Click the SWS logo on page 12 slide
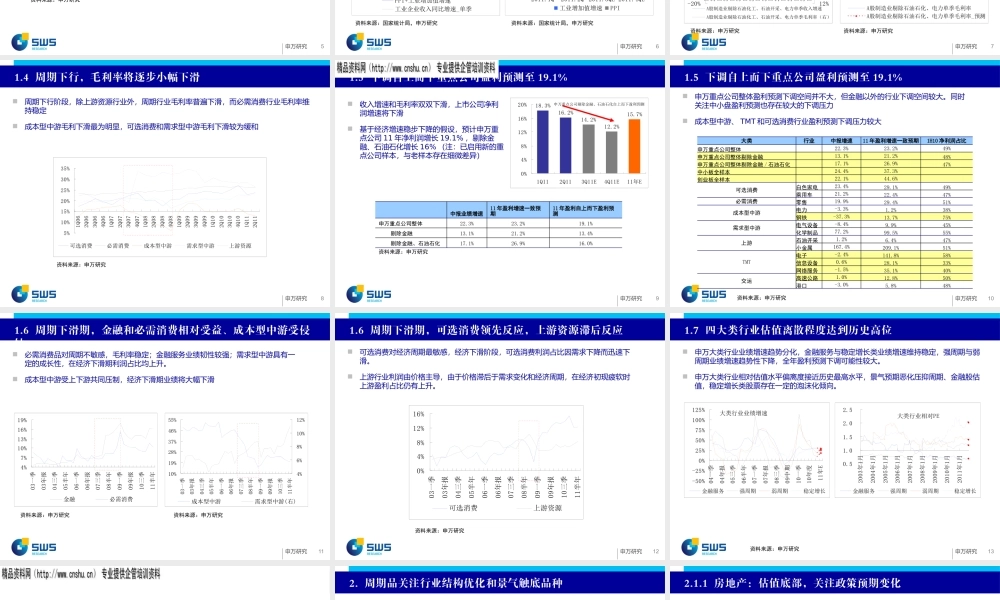Screen dimensions: 1000x600 [x=369, y=547]
